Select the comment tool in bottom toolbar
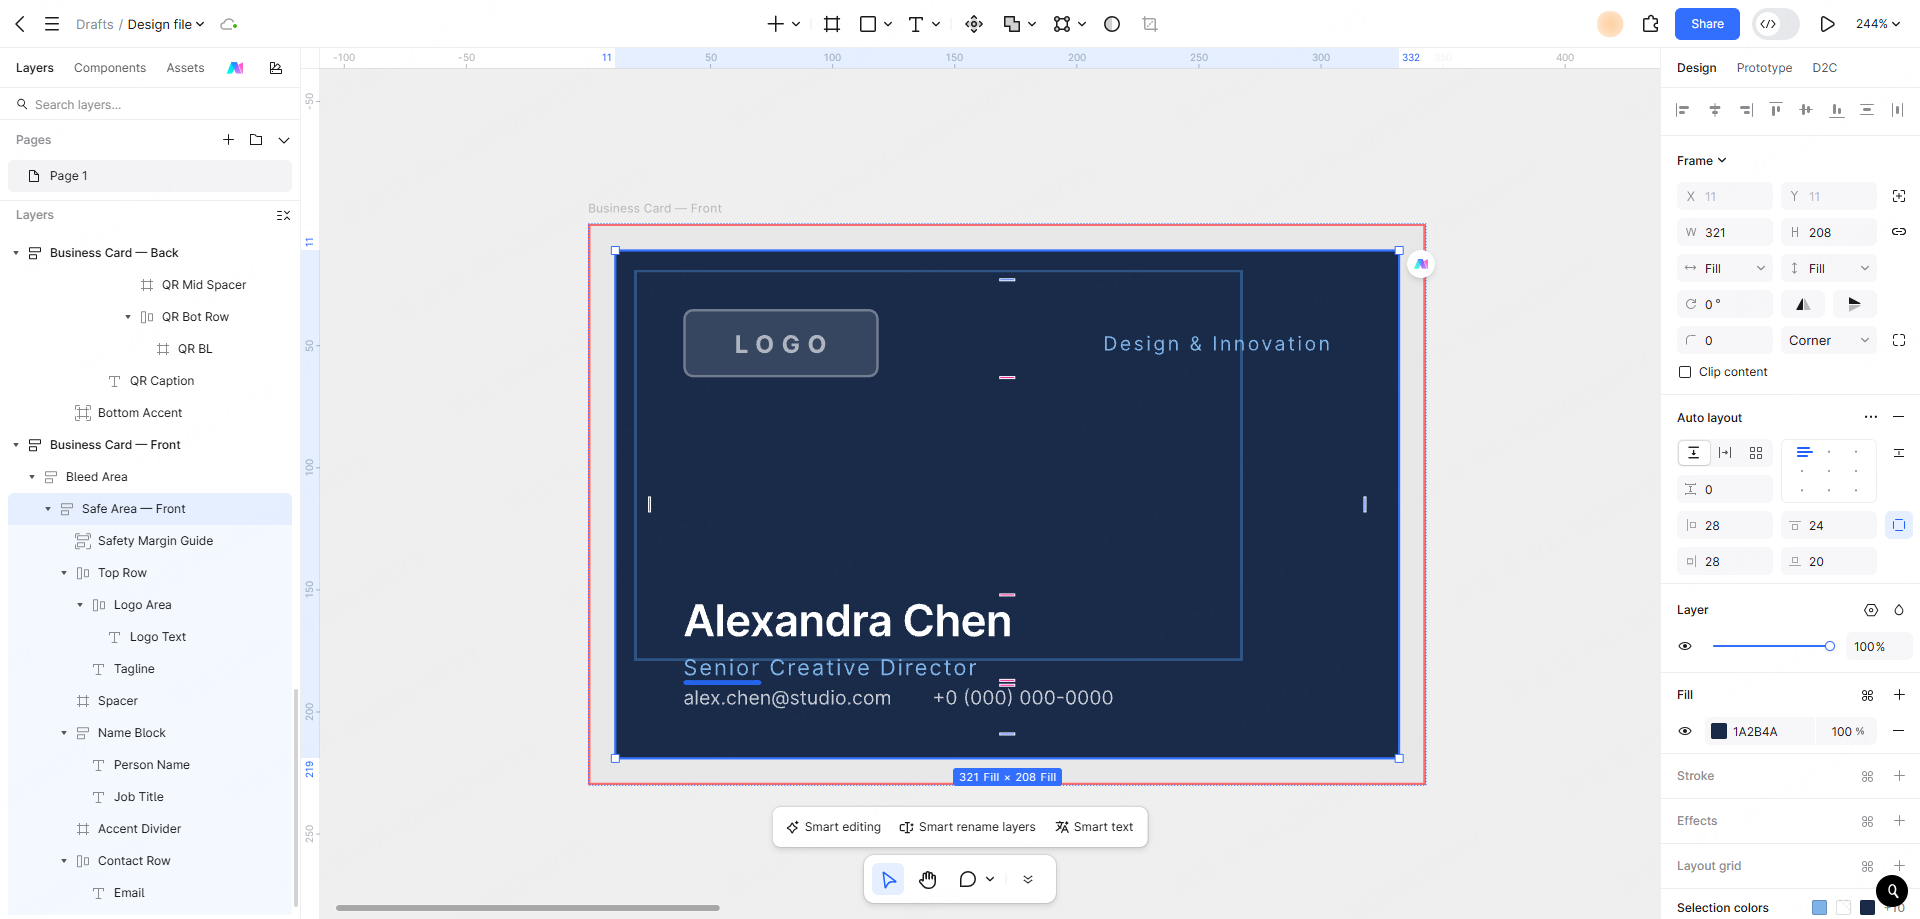 [967, 879]
